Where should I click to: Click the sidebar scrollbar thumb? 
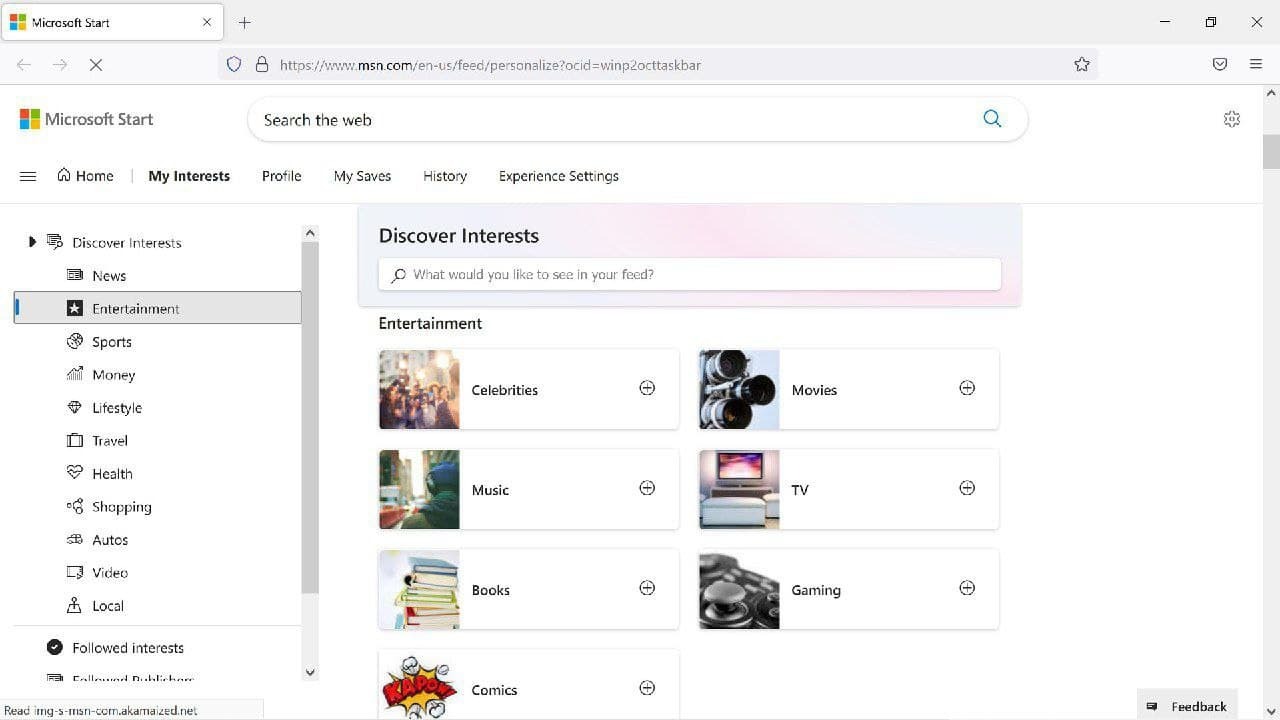pos(310,418)
